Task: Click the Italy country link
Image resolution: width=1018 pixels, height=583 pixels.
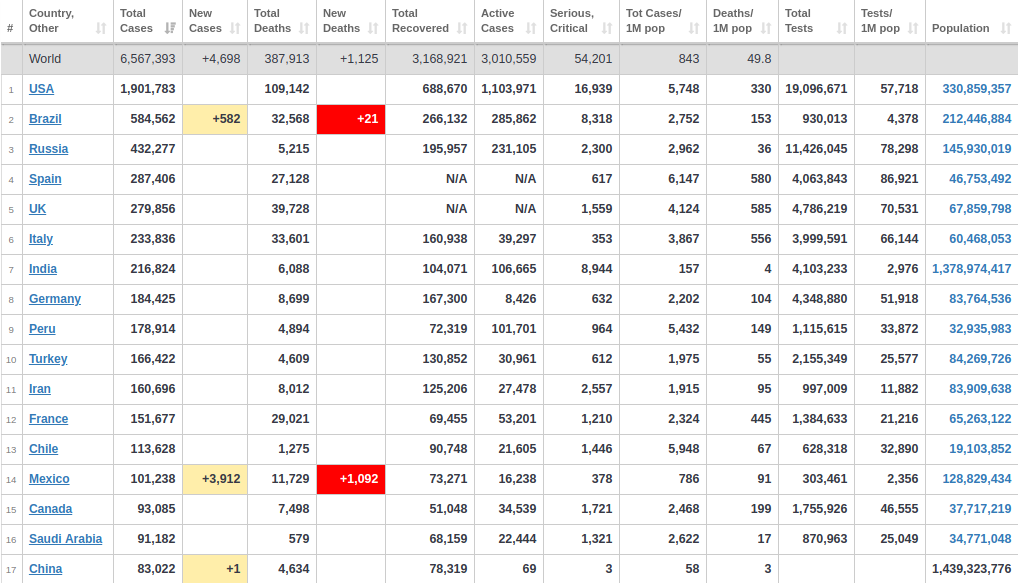Action: point(41,239)
